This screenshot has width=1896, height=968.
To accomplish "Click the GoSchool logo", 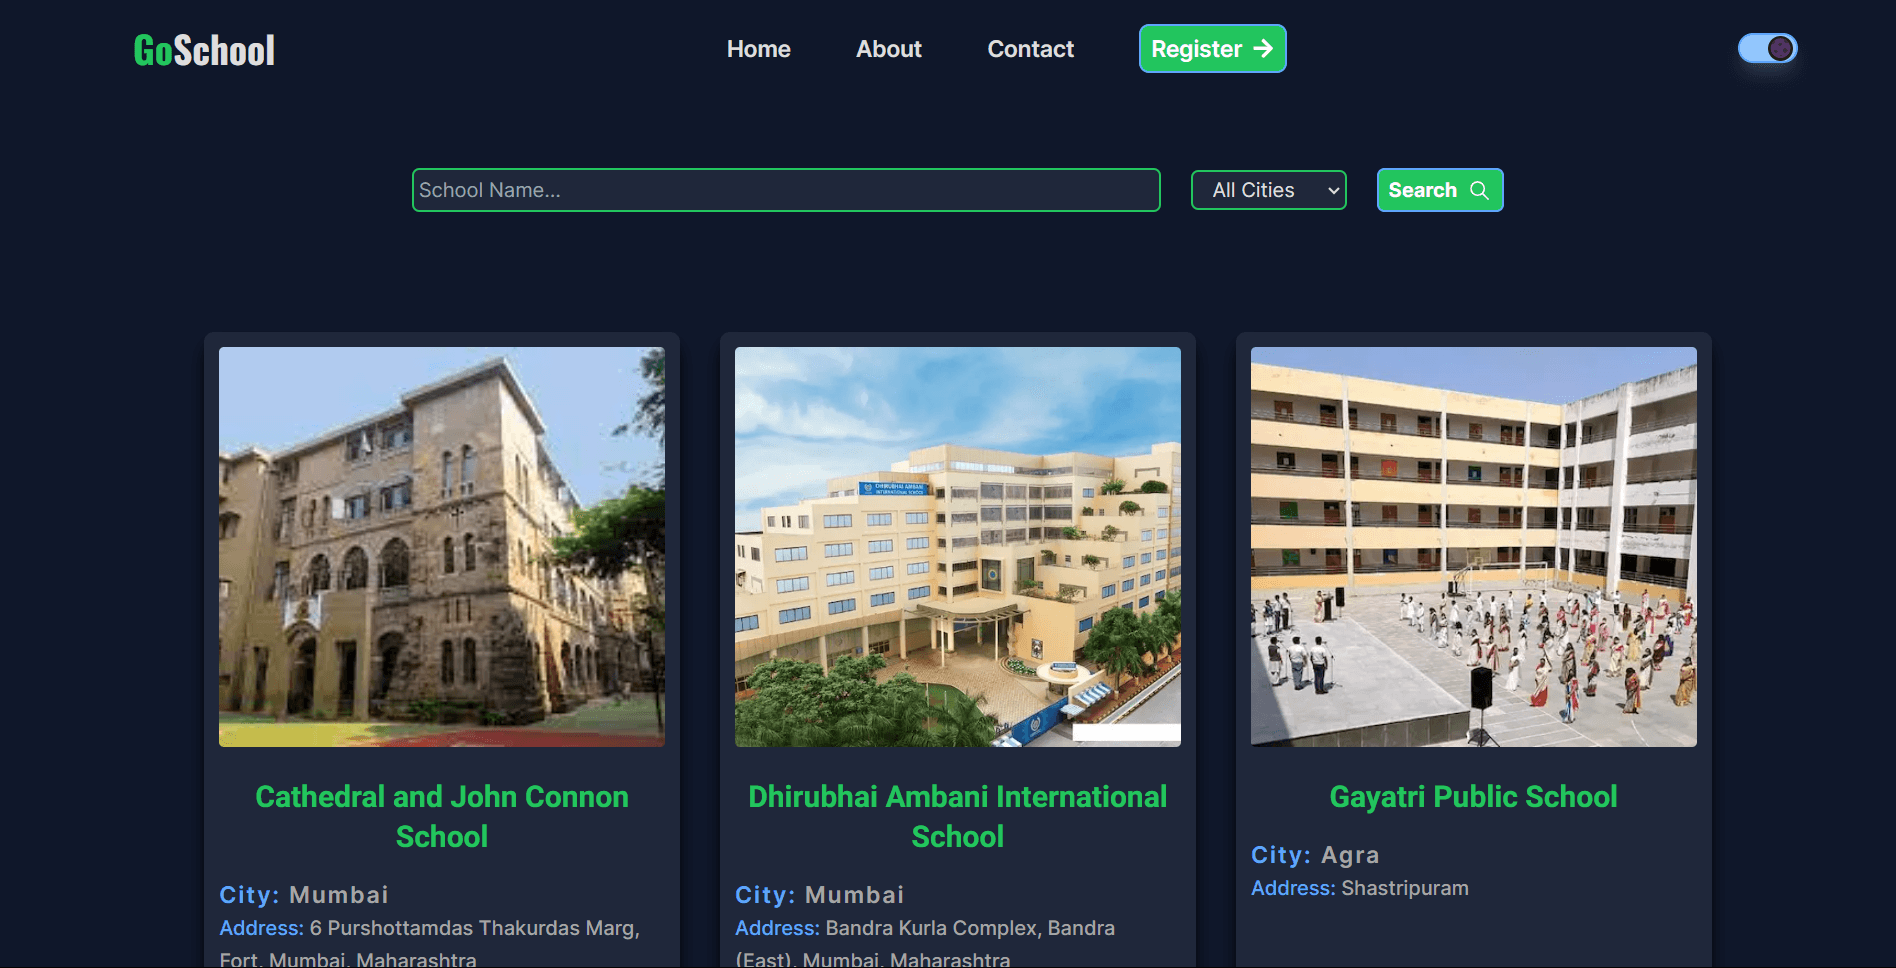I will (204, 50).
